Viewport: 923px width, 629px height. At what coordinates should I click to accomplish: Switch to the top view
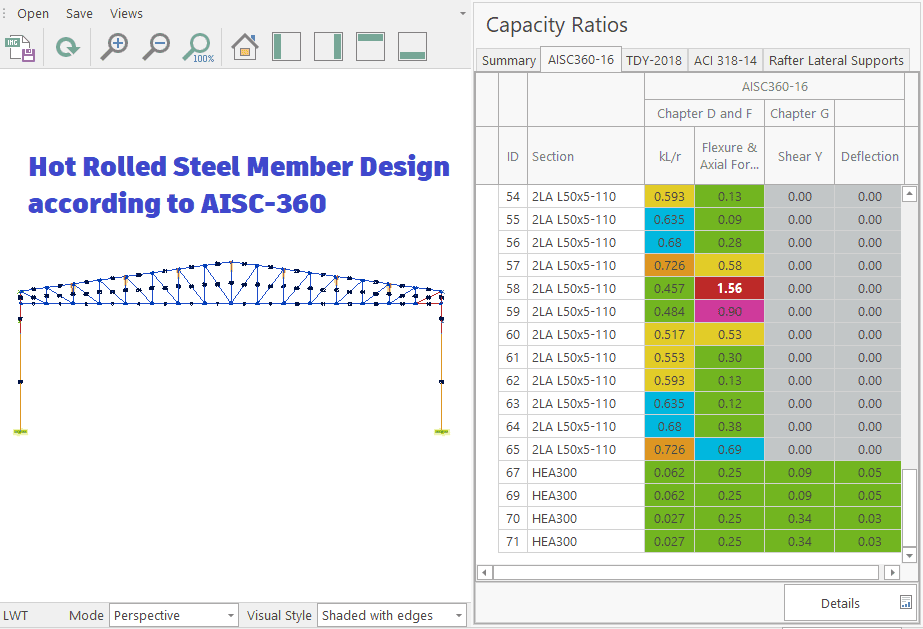pos(371,47)
